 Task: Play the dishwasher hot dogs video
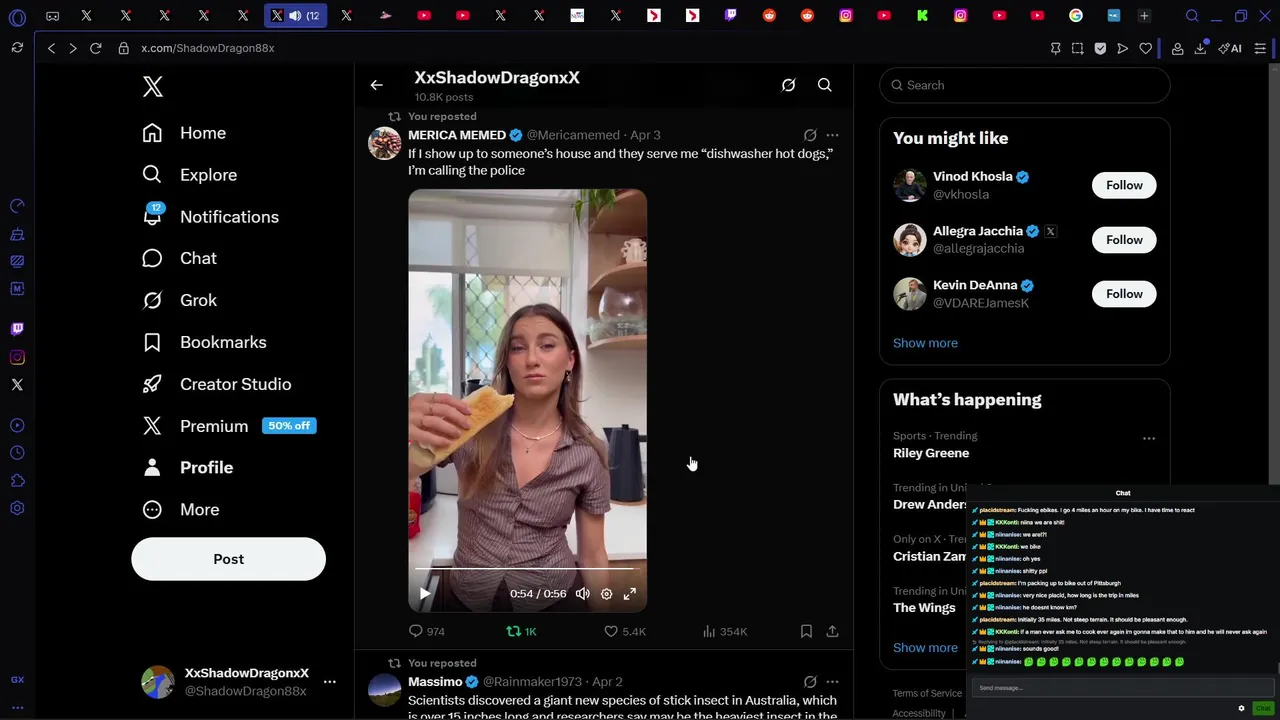coord(425,593)
